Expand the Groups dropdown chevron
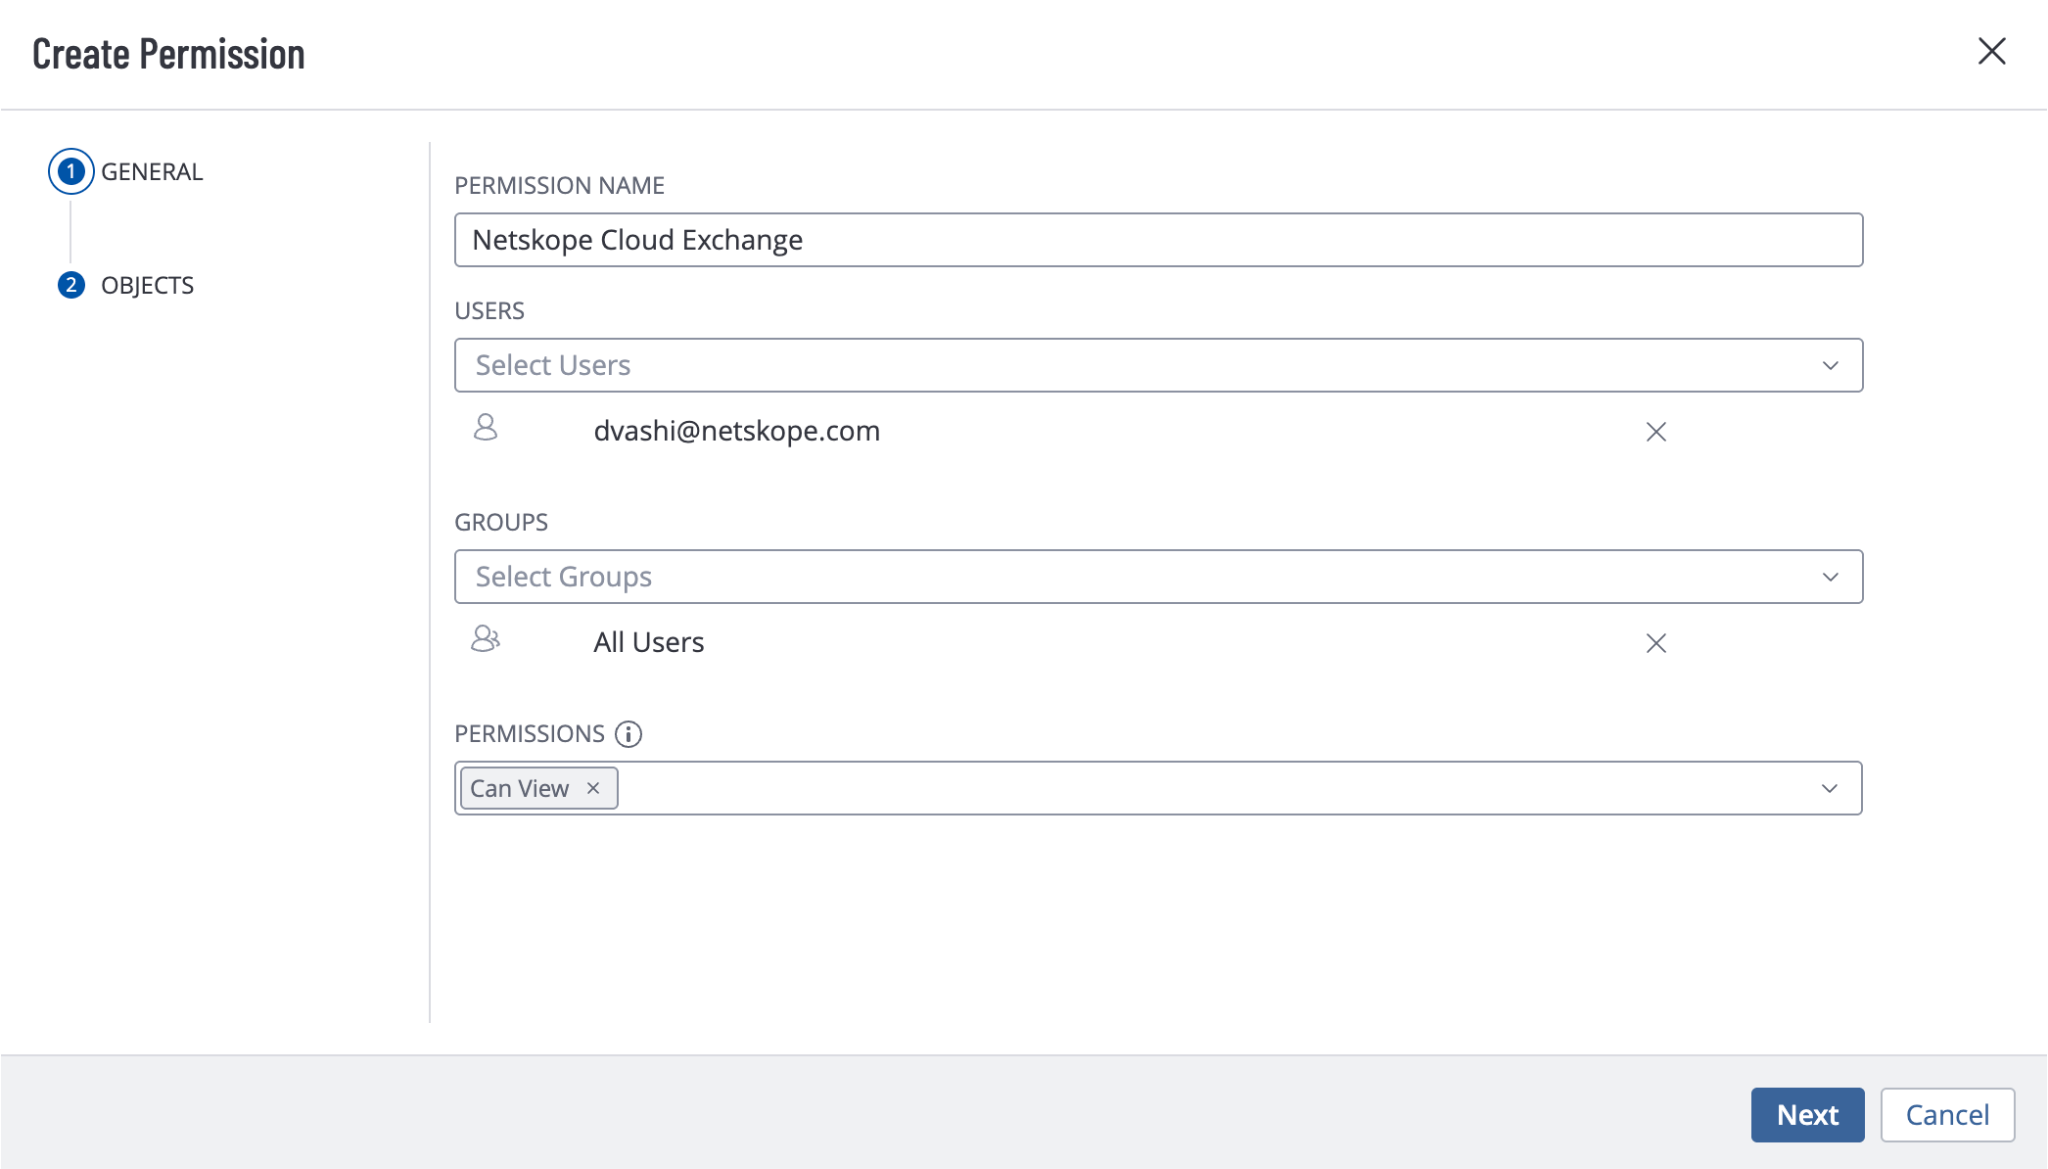The image size is (2048, 1169). (x=1830, y=577)
